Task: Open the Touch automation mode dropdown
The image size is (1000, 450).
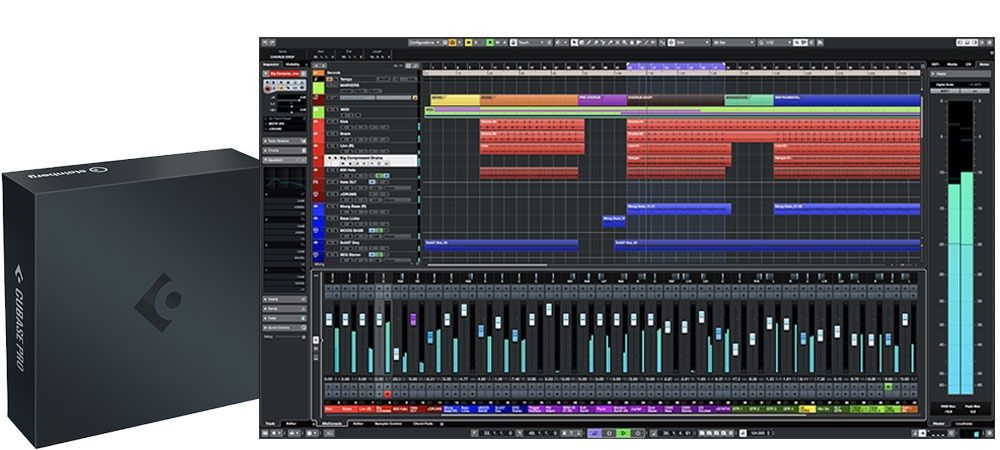Action: [x=531, y=42]
